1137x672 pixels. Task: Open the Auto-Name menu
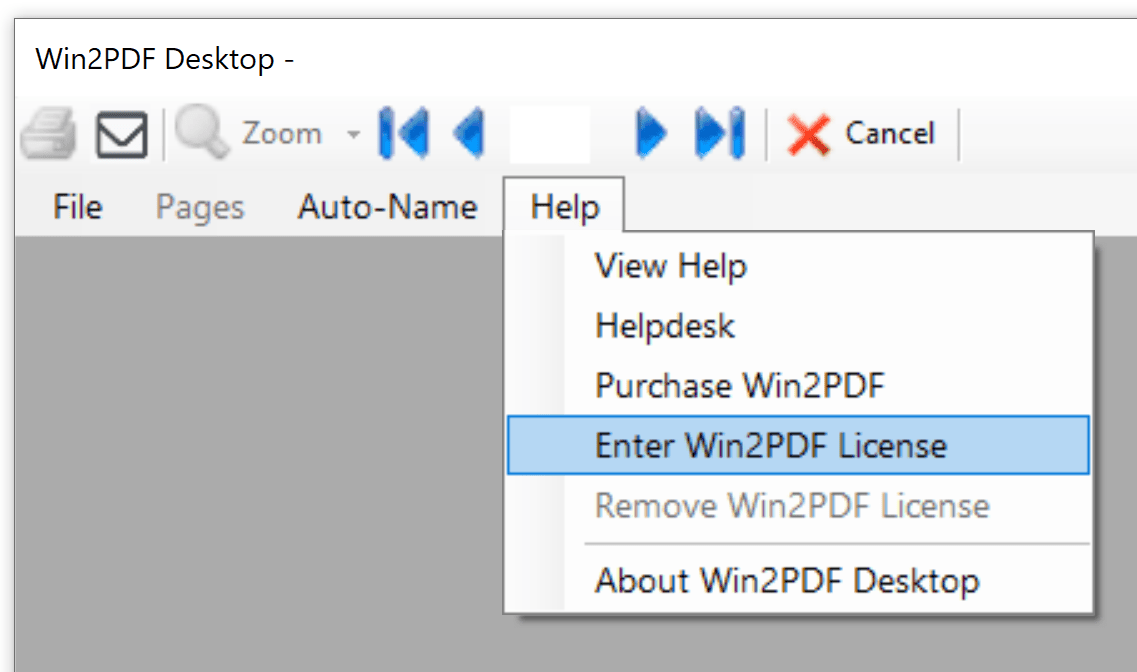[x=388, y=207]
